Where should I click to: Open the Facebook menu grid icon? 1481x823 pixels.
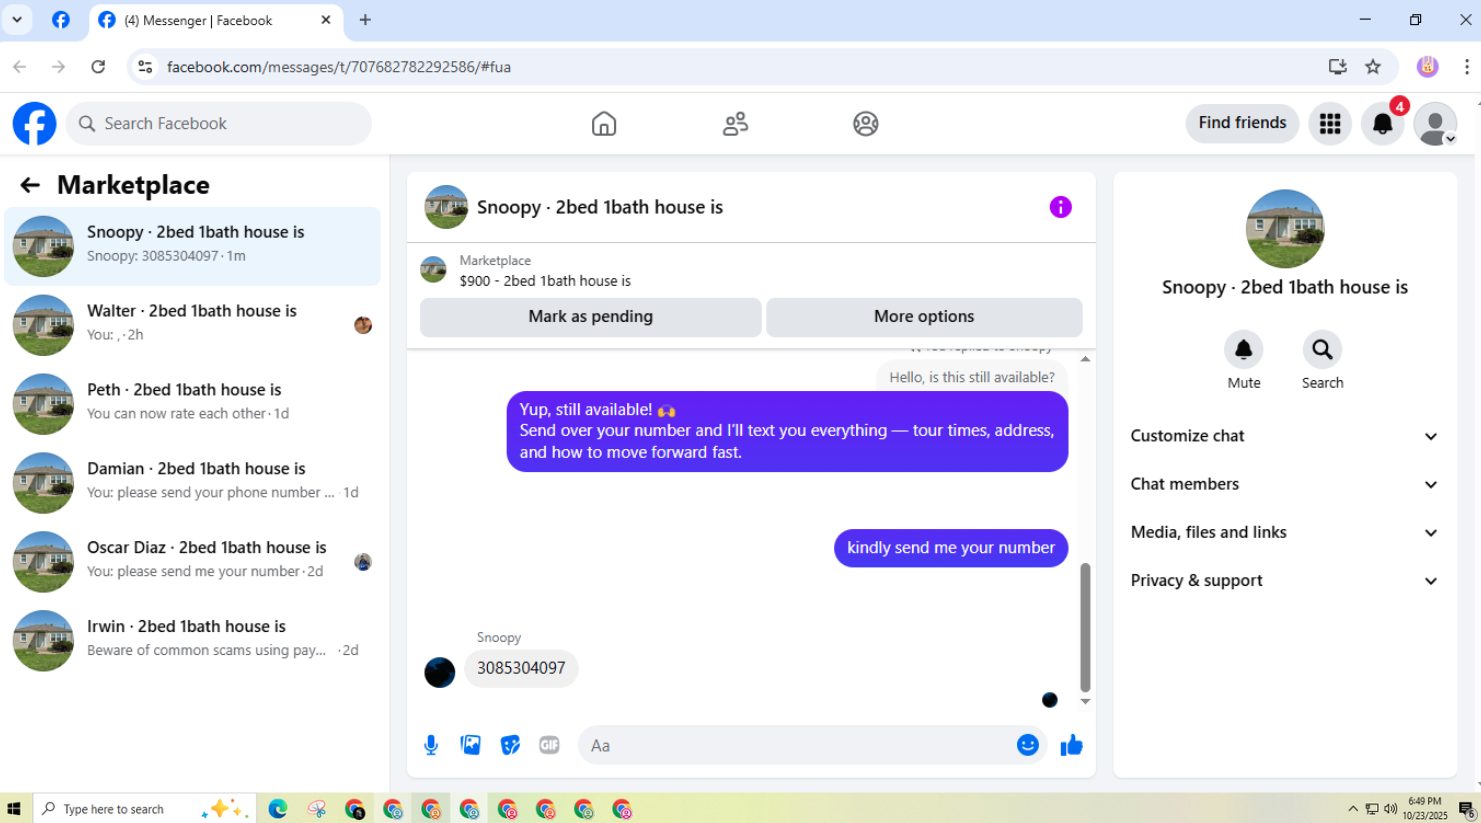coord(1330,123)
